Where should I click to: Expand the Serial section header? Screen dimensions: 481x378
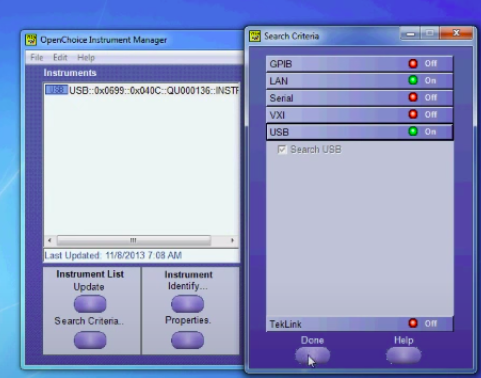pos(360,98)
